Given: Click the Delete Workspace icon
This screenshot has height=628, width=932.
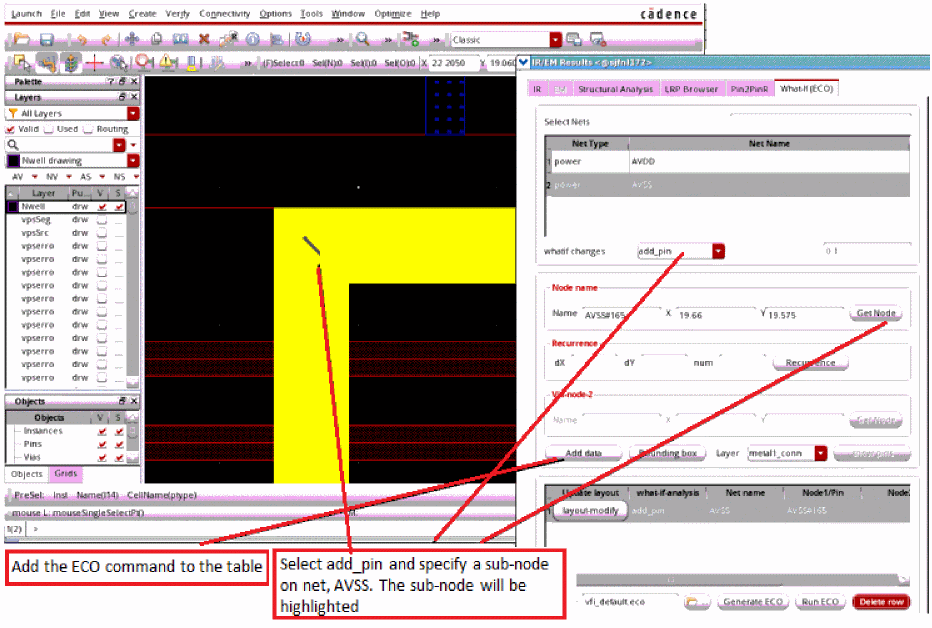Looking at the screenshot, I should click(x=597, y=40).
